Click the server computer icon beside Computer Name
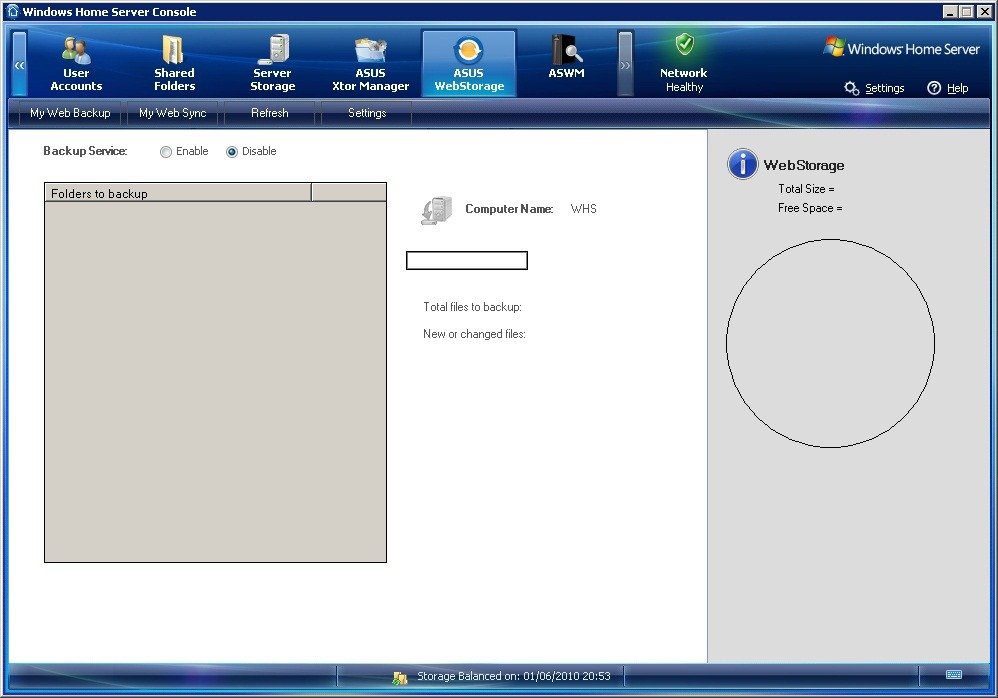The image size is (998, 698). pos(437,211)
